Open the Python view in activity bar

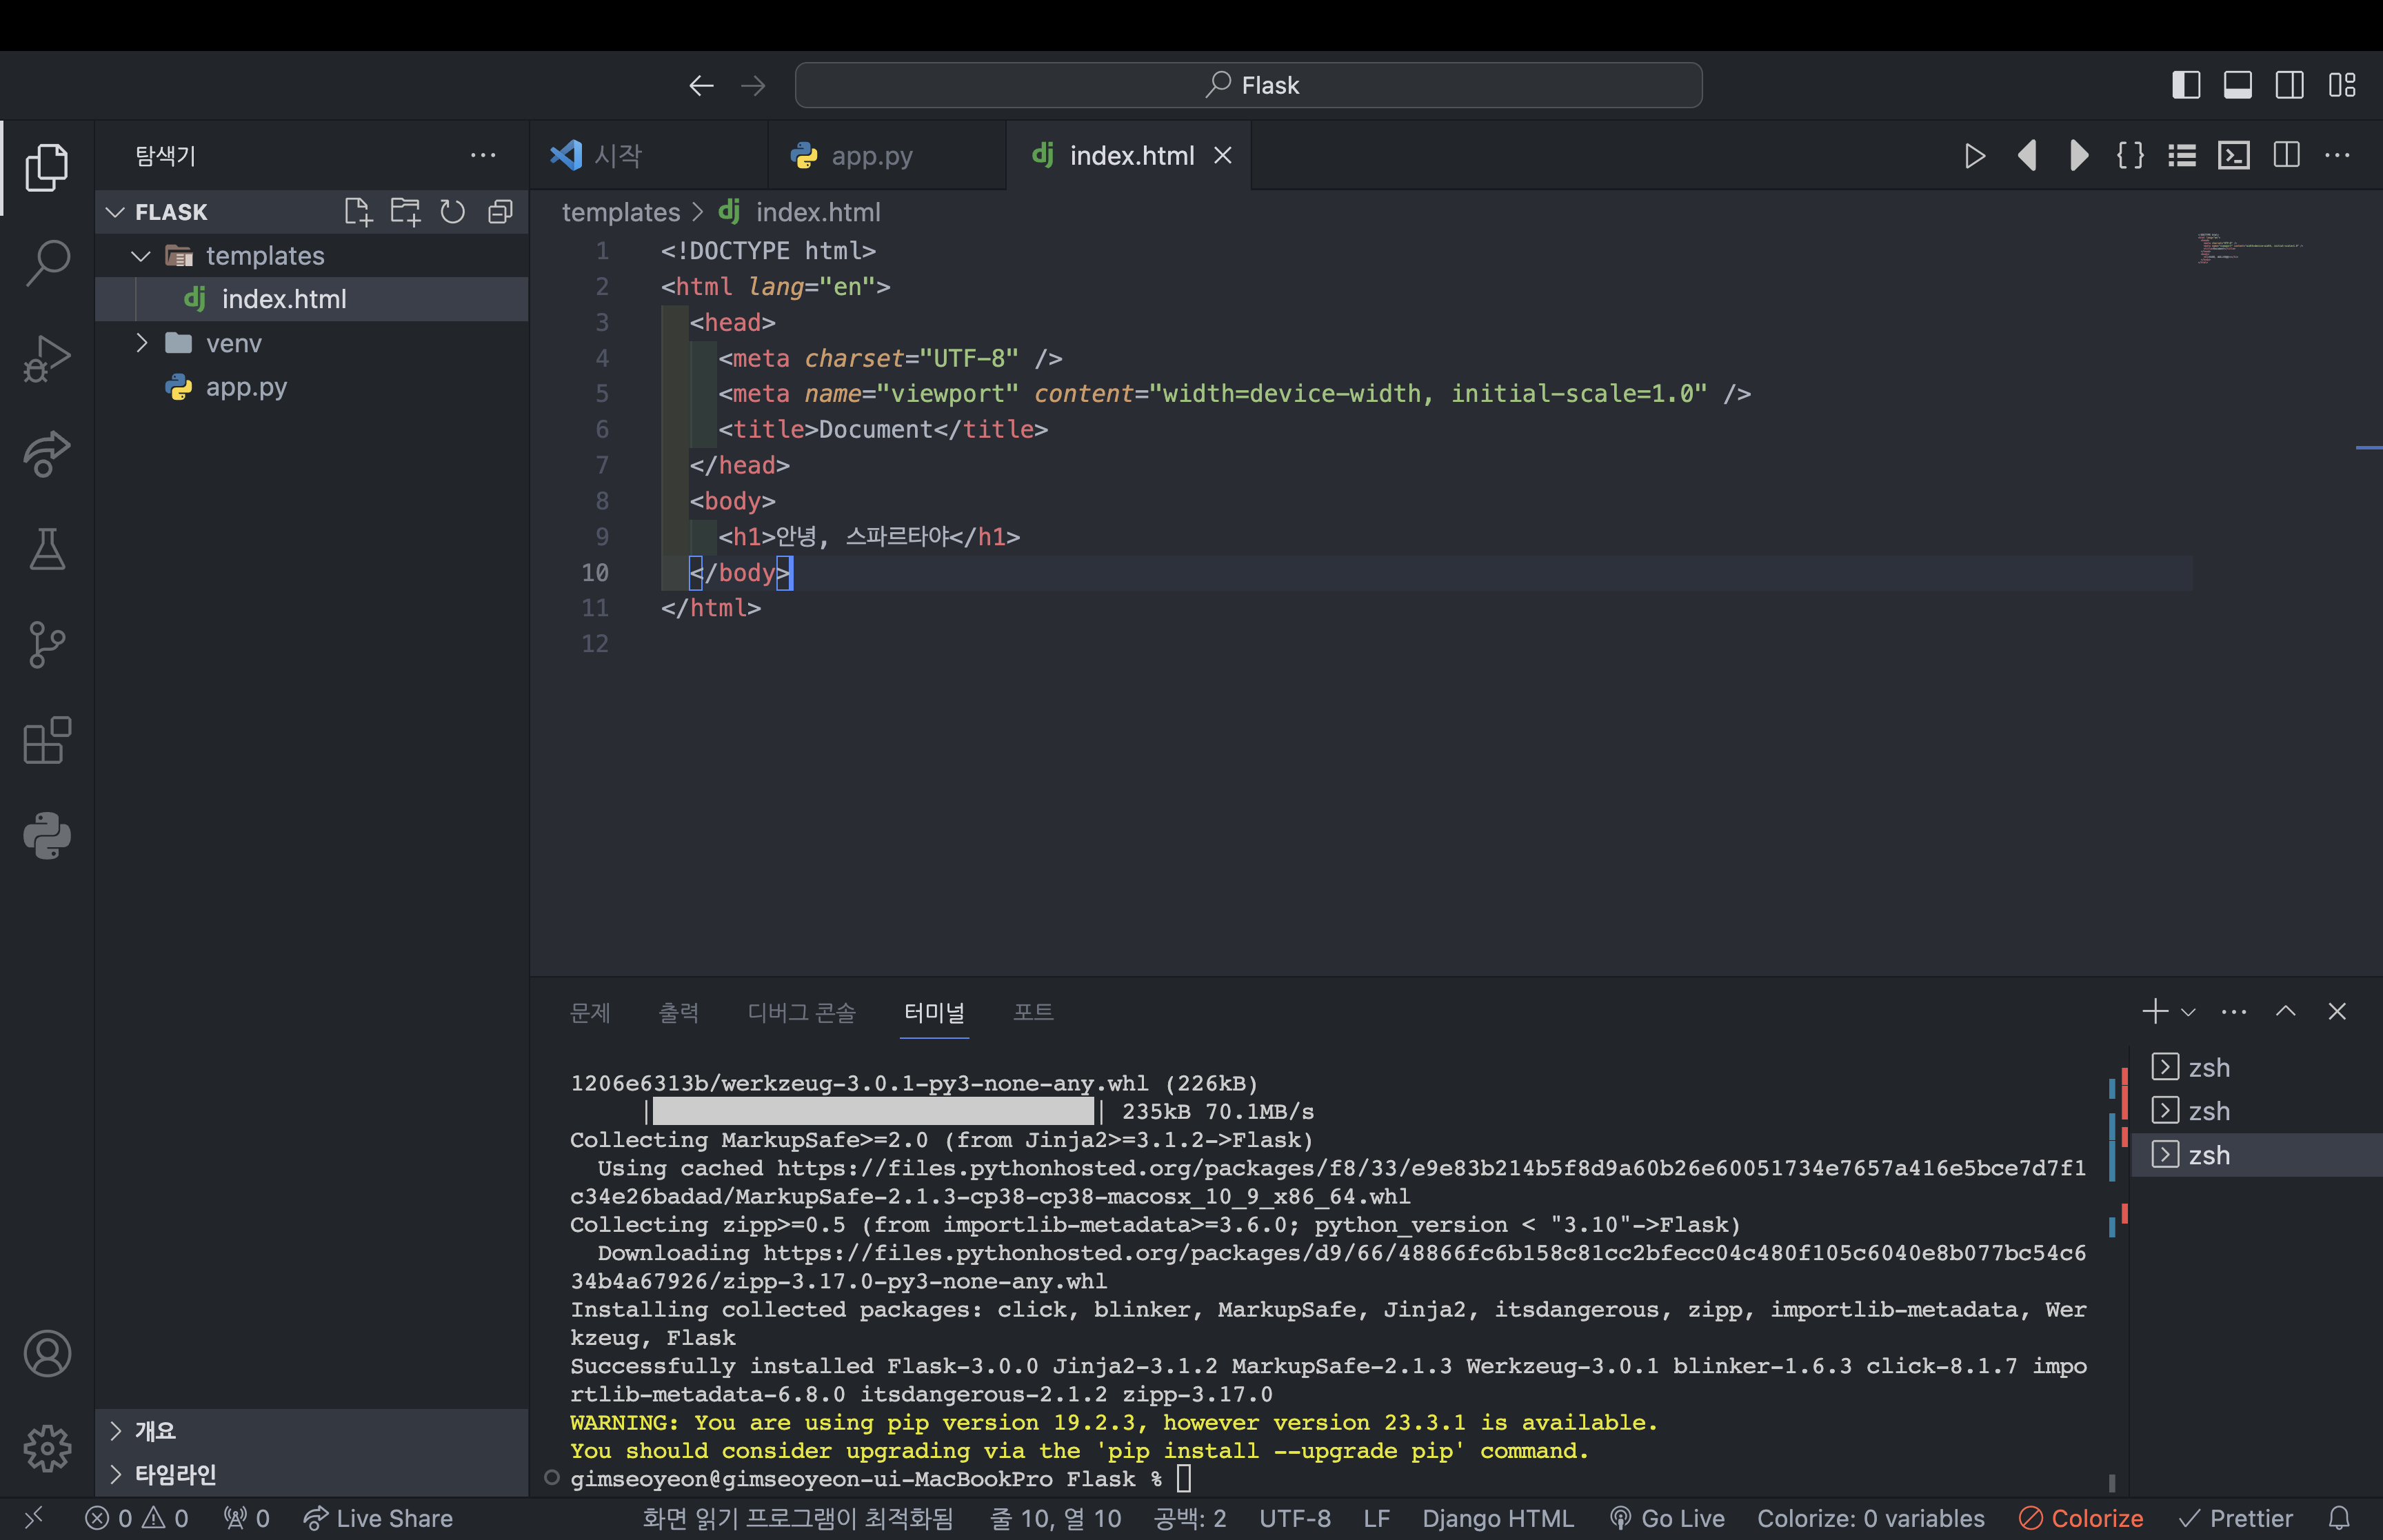point(47,836)
